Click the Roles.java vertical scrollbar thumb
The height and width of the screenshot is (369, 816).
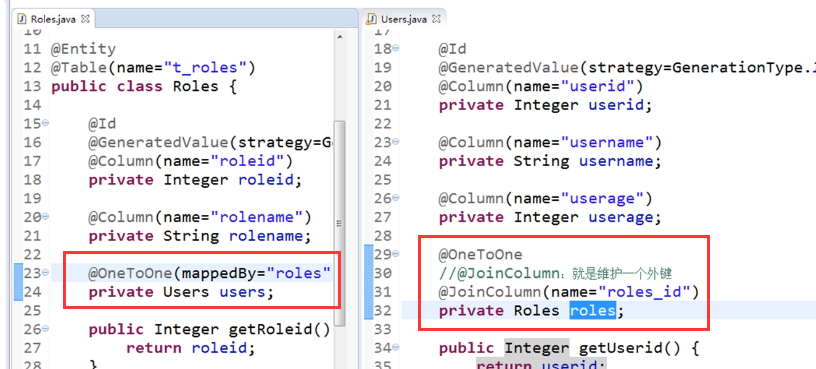pos(339,223)
